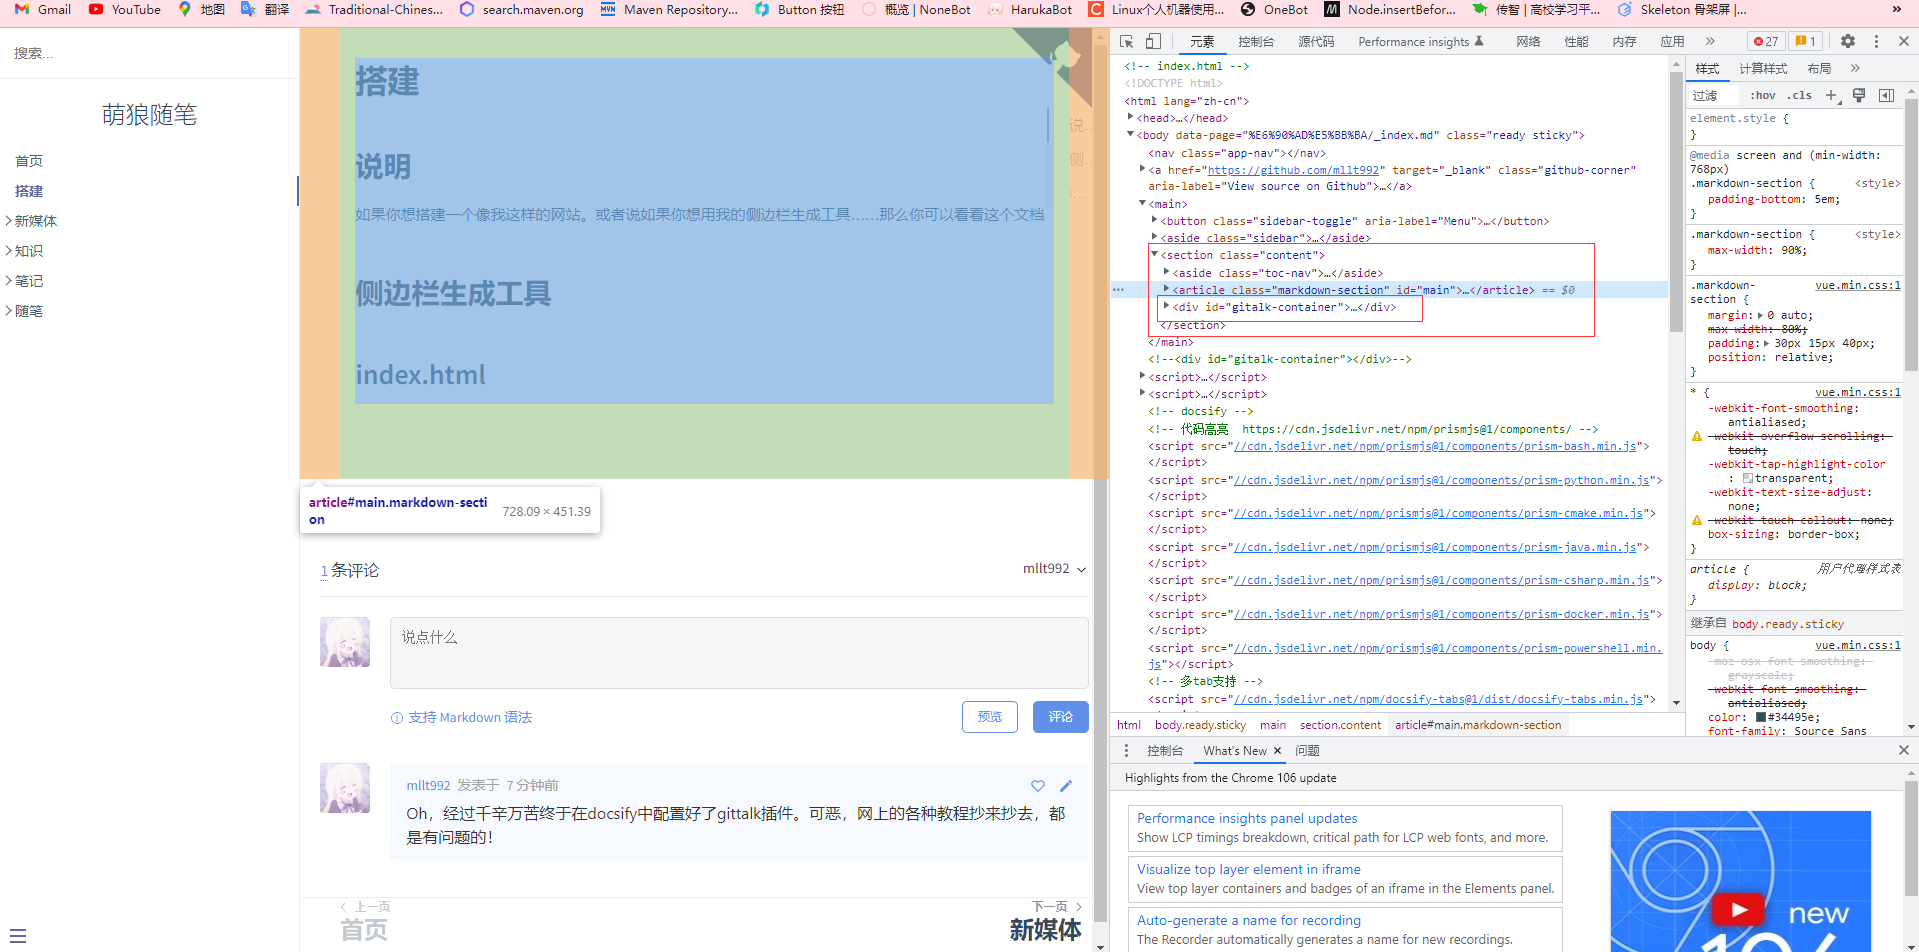1919x952 pixels.
Task: Toggle the device emulation mode icon
Action: 1151,41
